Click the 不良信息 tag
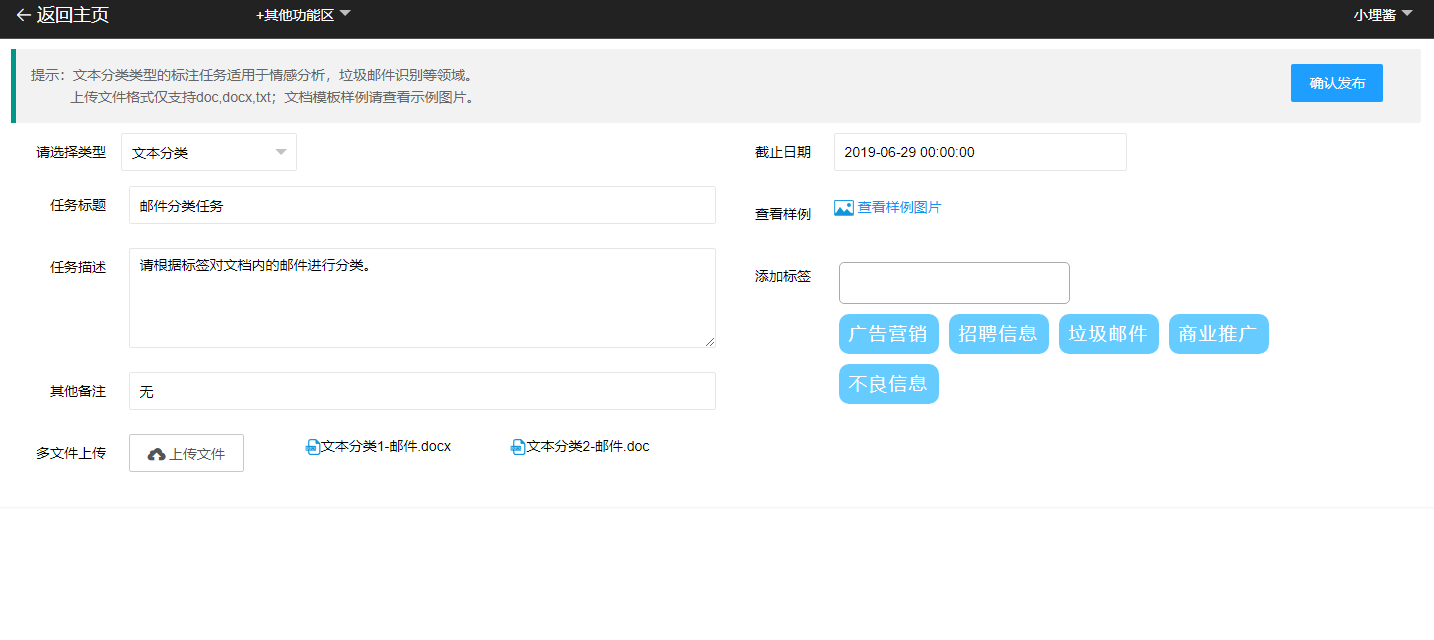Image resolution: width=1434 pixels, height=640 pixels. (888, 384)
